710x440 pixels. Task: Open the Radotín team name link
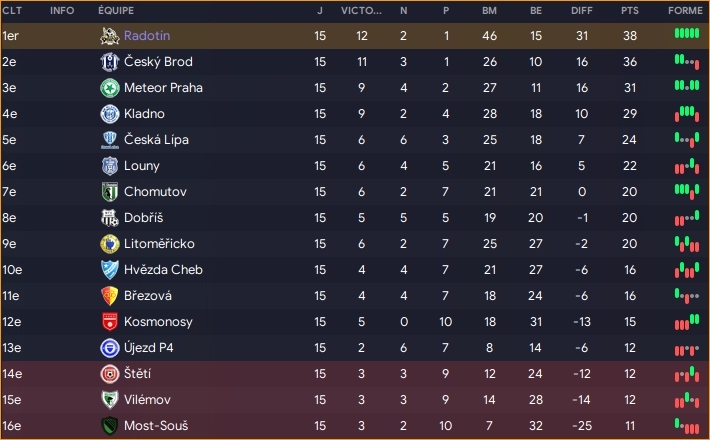tap(147, 36)
